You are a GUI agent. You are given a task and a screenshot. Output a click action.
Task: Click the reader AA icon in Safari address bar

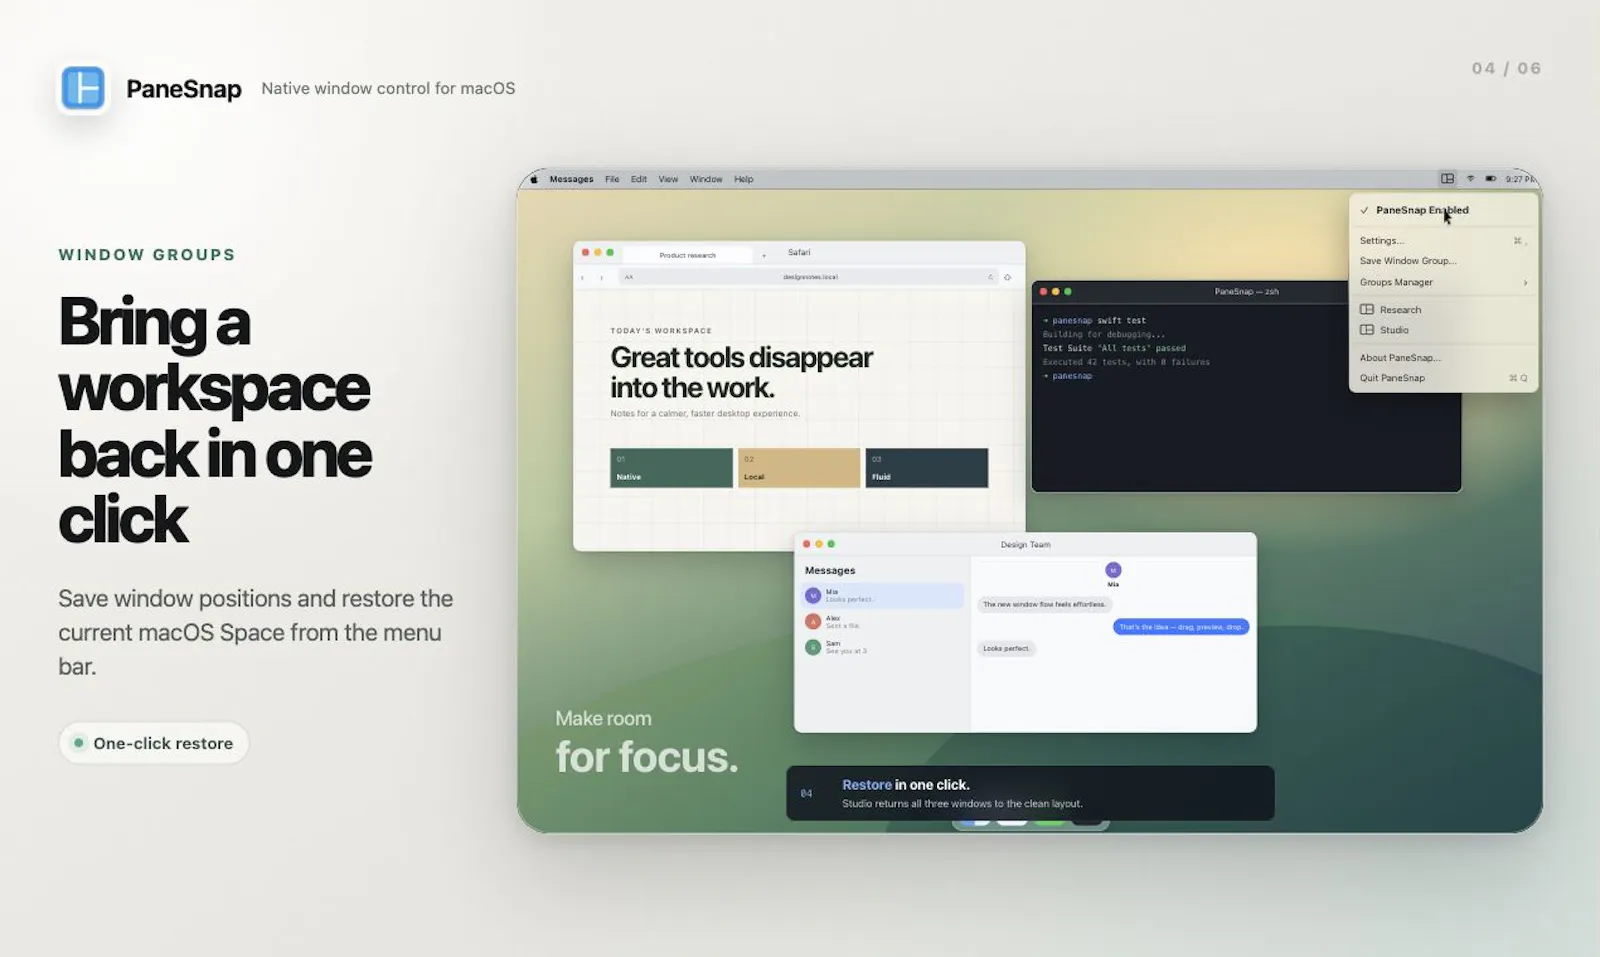629,277
